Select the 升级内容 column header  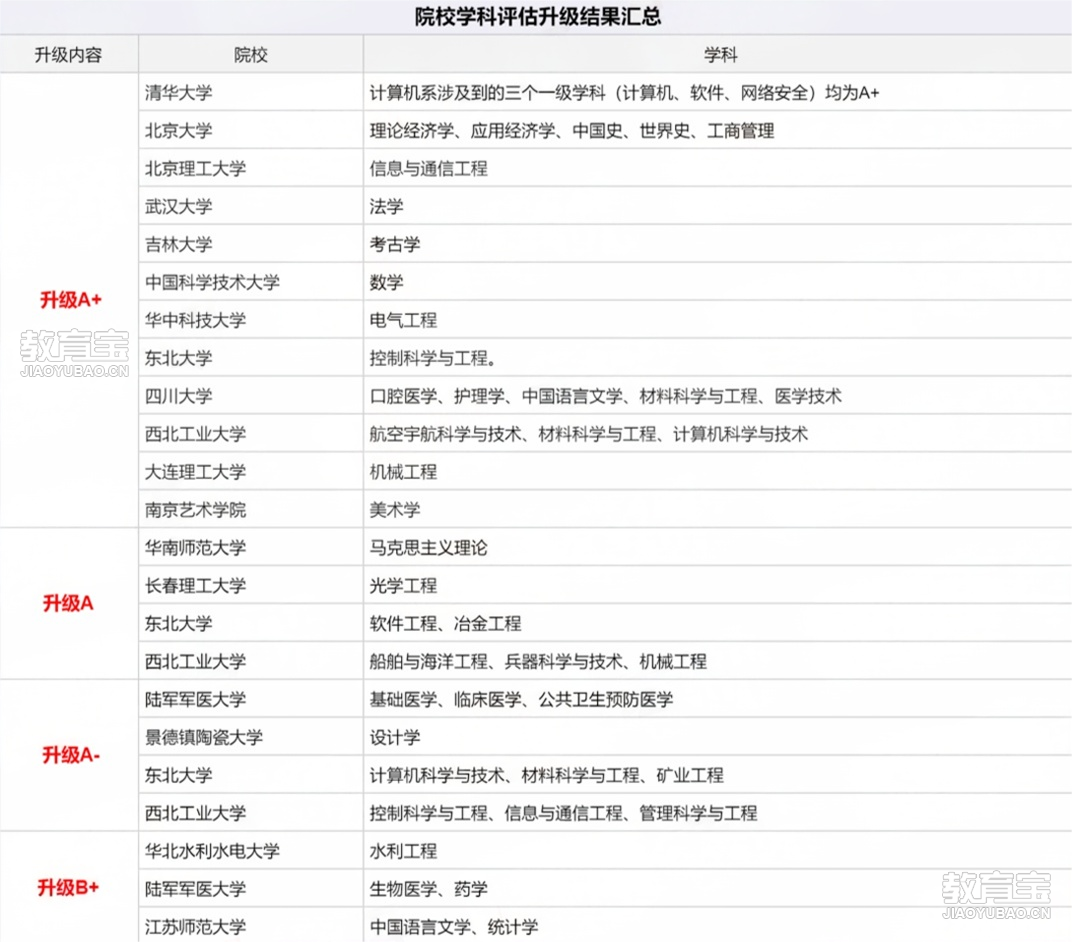coord(68,55)
